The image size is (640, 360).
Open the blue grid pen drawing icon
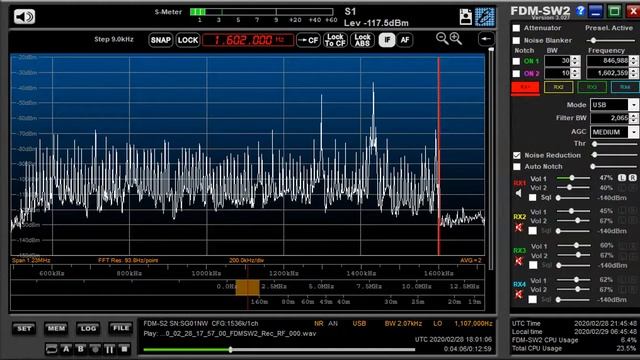pyautogui.click(x=484, y=17)
